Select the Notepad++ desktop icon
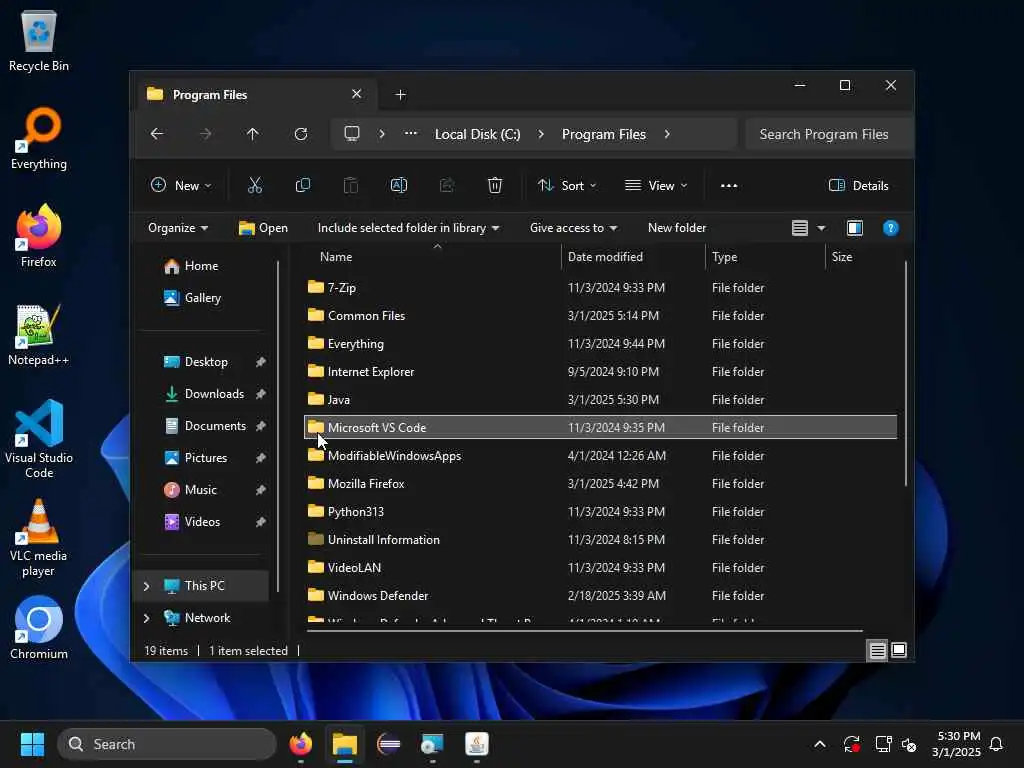 coord(39,335)
